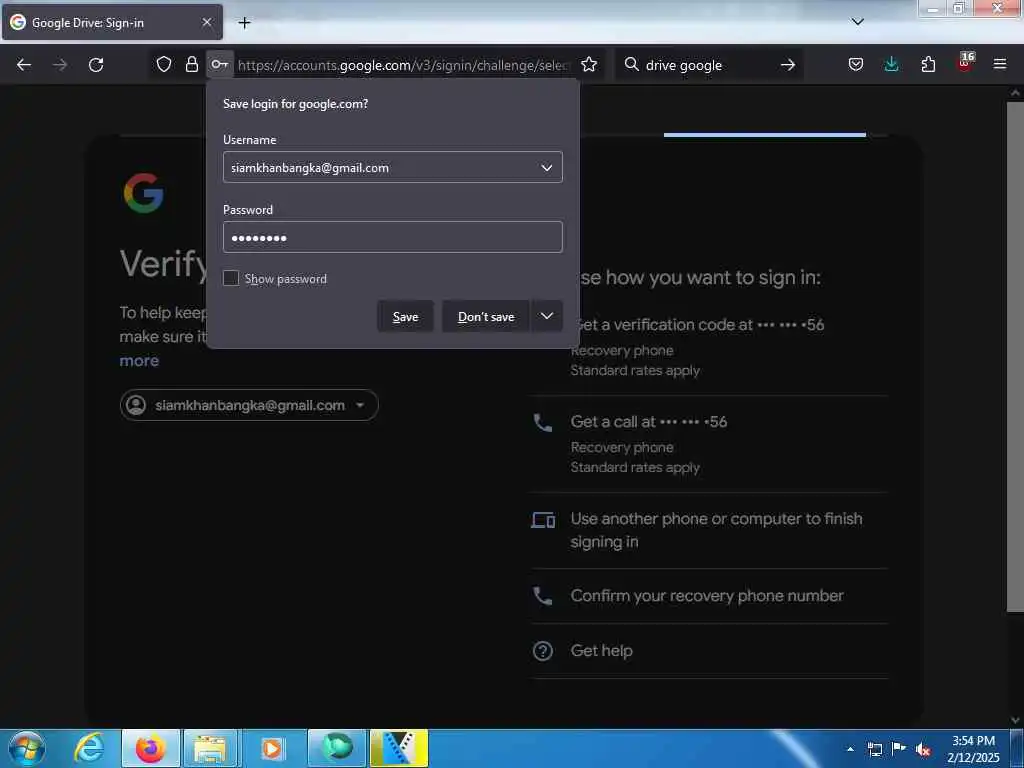The image size is (1024, 768).
Task: Click the network tray icon
Action: [874, 749]
